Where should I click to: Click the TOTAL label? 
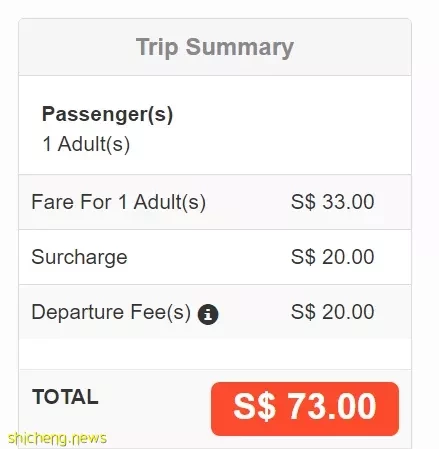coord(65,397)
